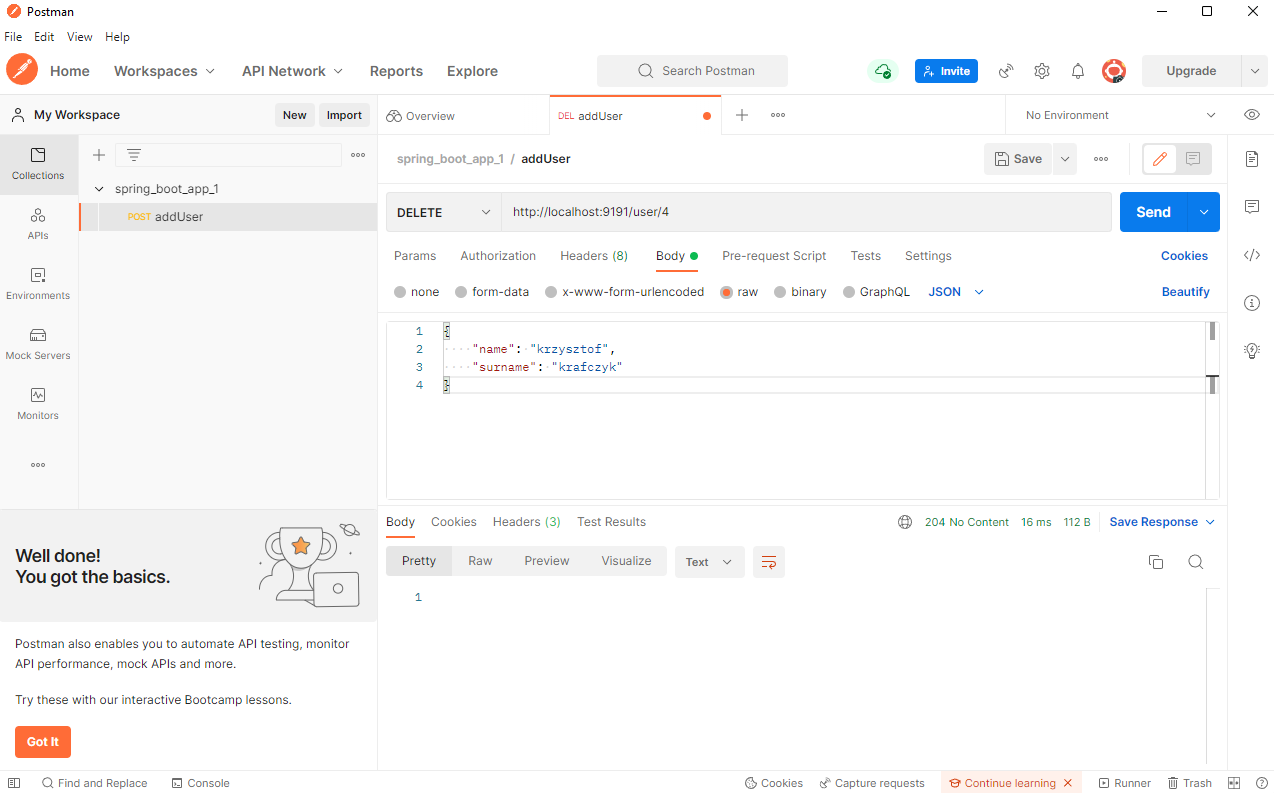Open the documentation panel
The width and height of the screenshot is (1274, 793).
[x=1252, y=159]
